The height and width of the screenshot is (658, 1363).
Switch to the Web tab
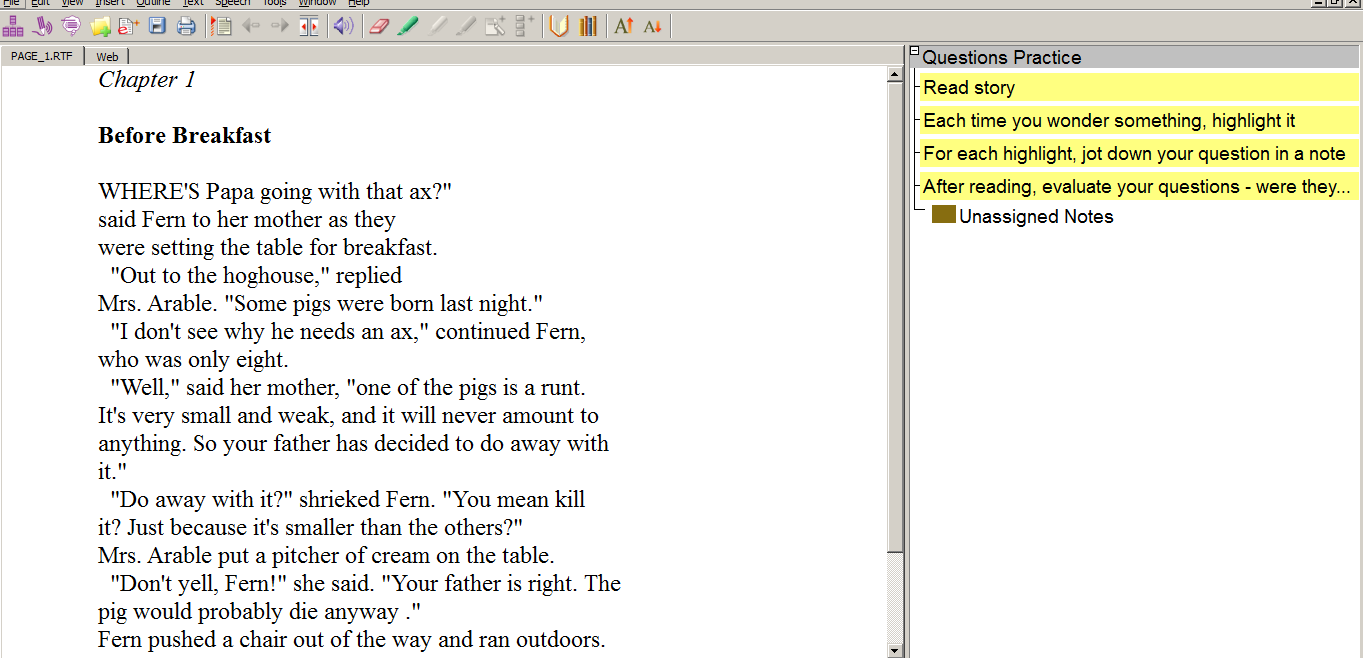pyautogui.click(x=107, y=56)
